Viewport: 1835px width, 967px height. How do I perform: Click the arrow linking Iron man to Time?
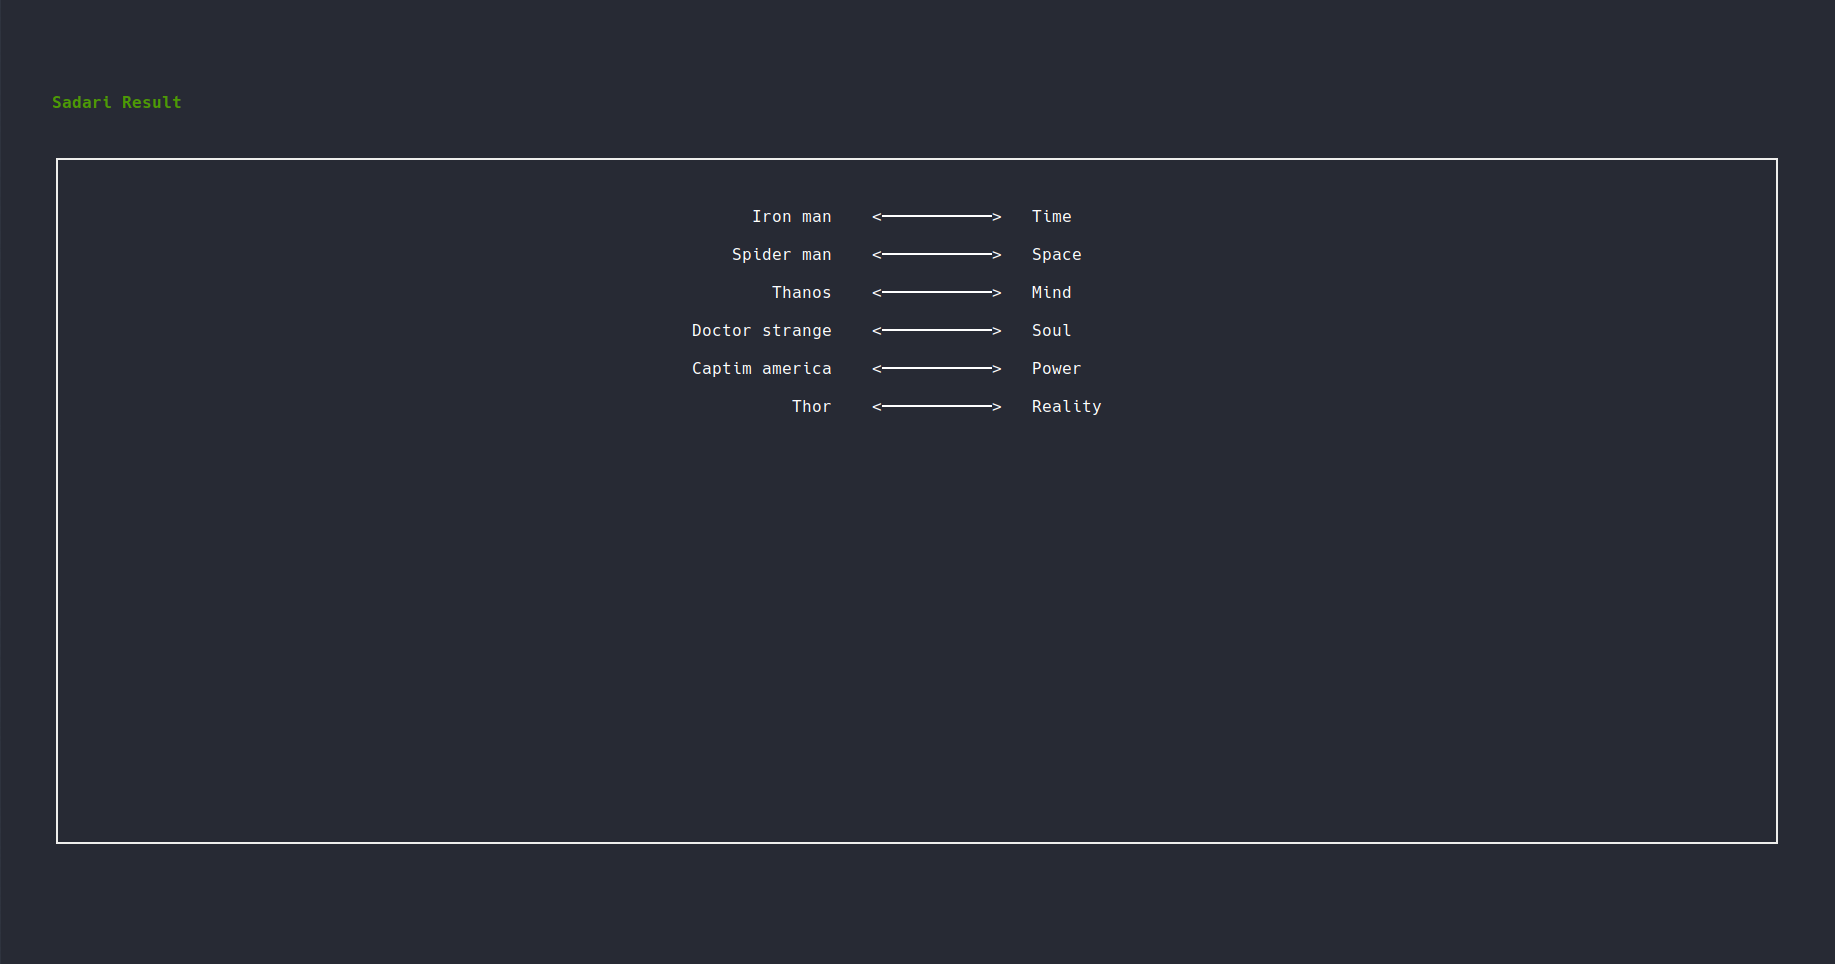pyautogui.click(x=937, y=216)
